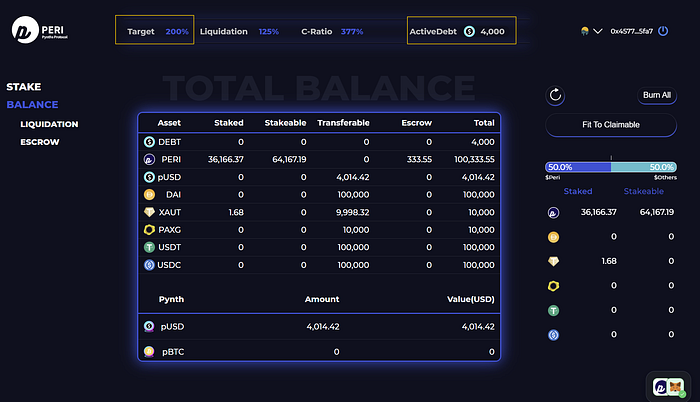Click the USDC asset icon in table

tap(149, 265)
